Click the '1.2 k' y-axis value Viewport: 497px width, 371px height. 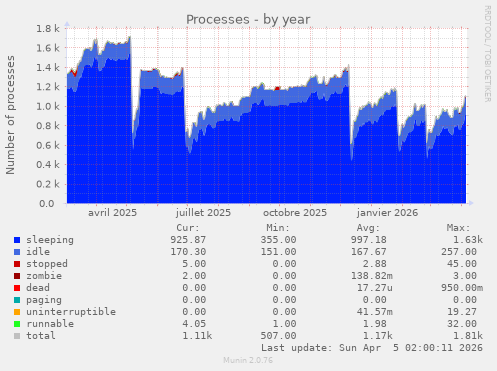(48, 87)
